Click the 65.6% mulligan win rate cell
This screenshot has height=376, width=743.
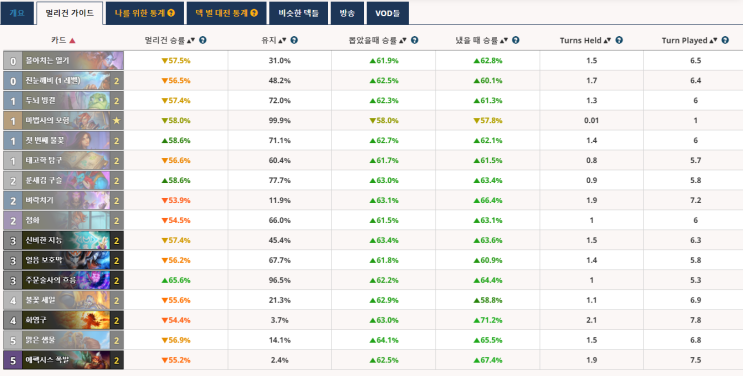coord(176,280)
